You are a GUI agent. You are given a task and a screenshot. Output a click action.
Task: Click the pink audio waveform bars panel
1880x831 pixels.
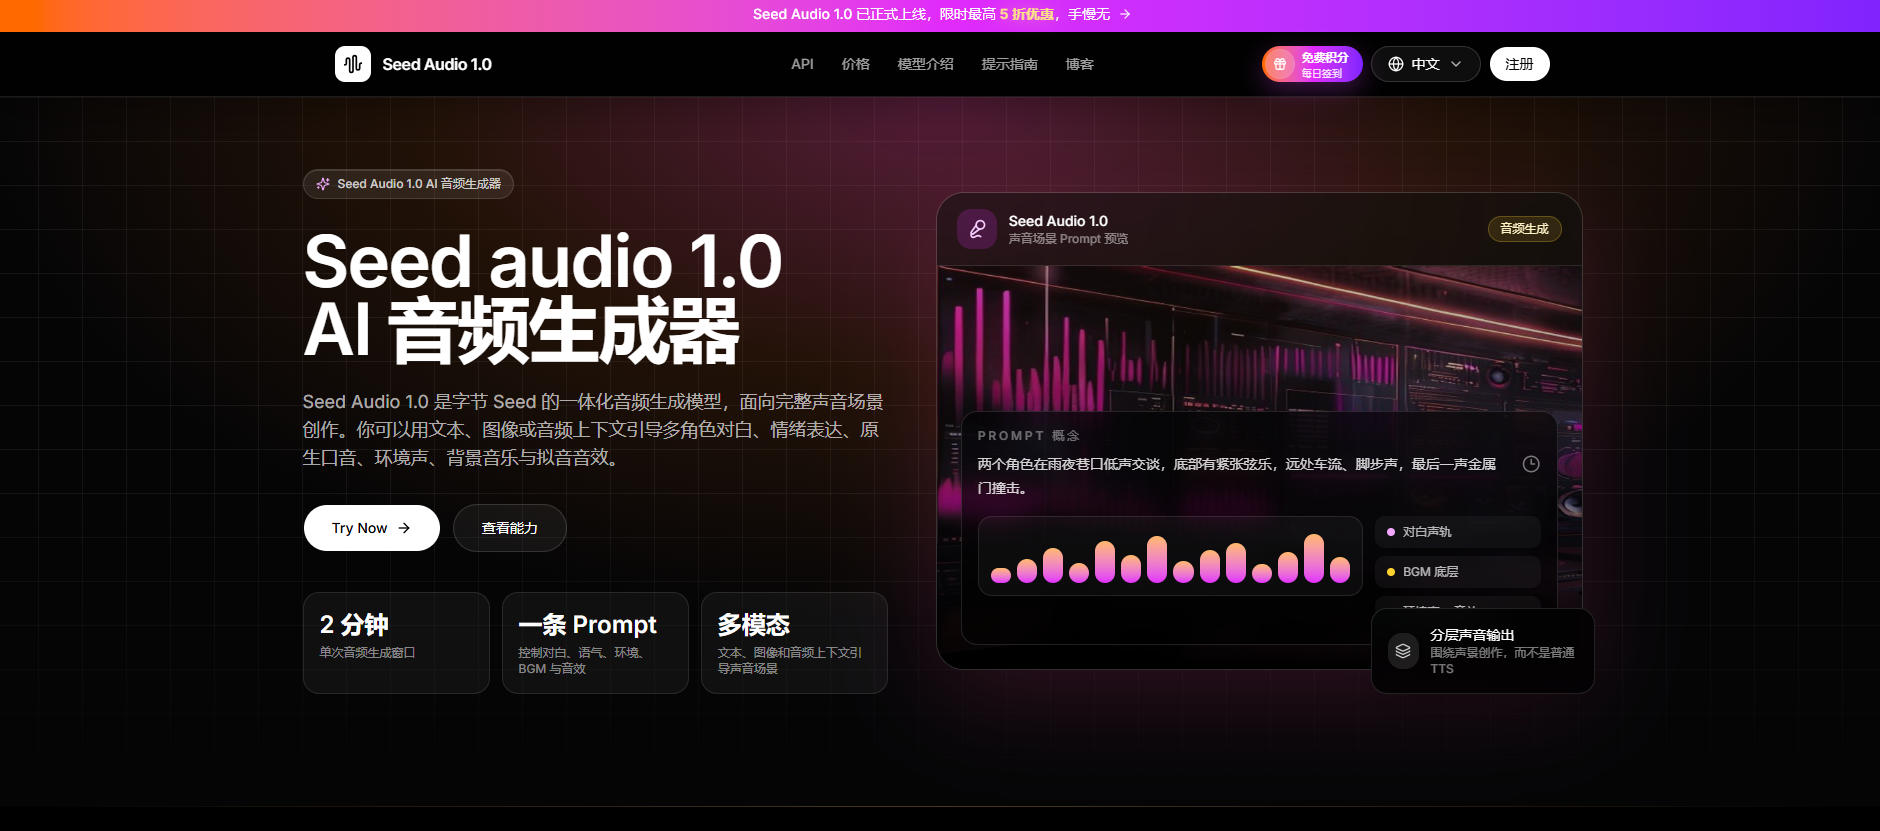coord(1170,556)
